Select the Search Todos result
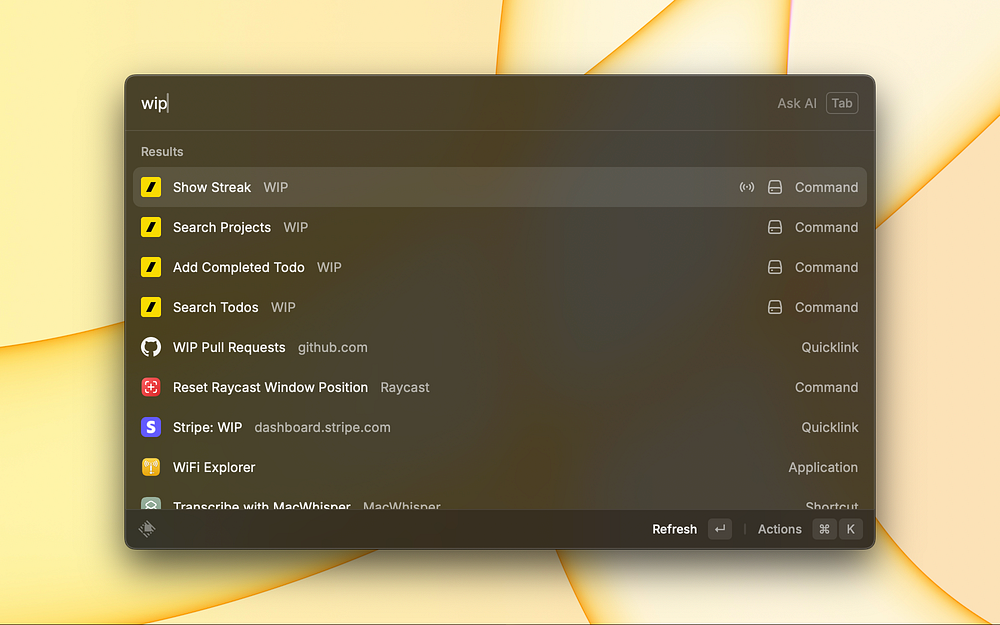1000x625 pixels. pyautogui.click(x=500, y=307)
